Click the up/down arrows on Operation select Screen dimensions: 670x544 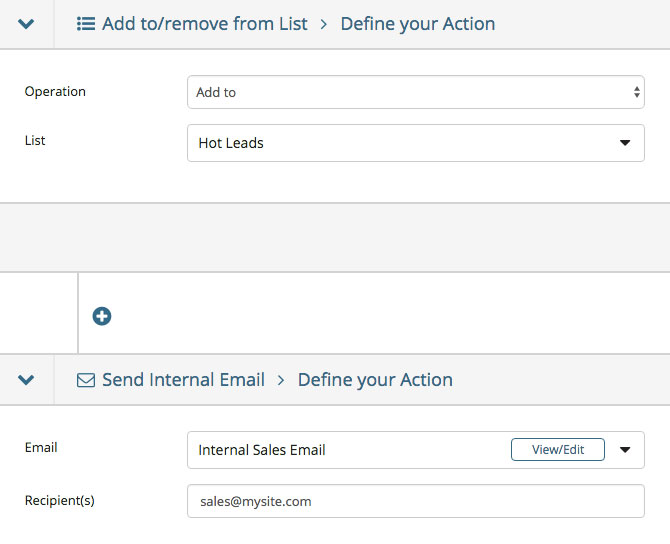click(x=637, y=92)
